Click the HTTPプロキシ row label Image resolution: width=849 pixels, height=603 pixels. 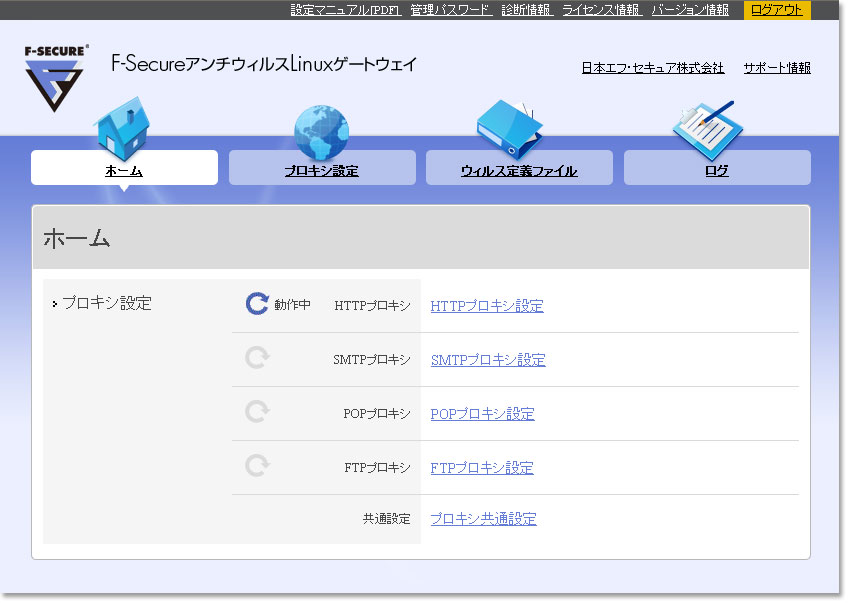373,306
